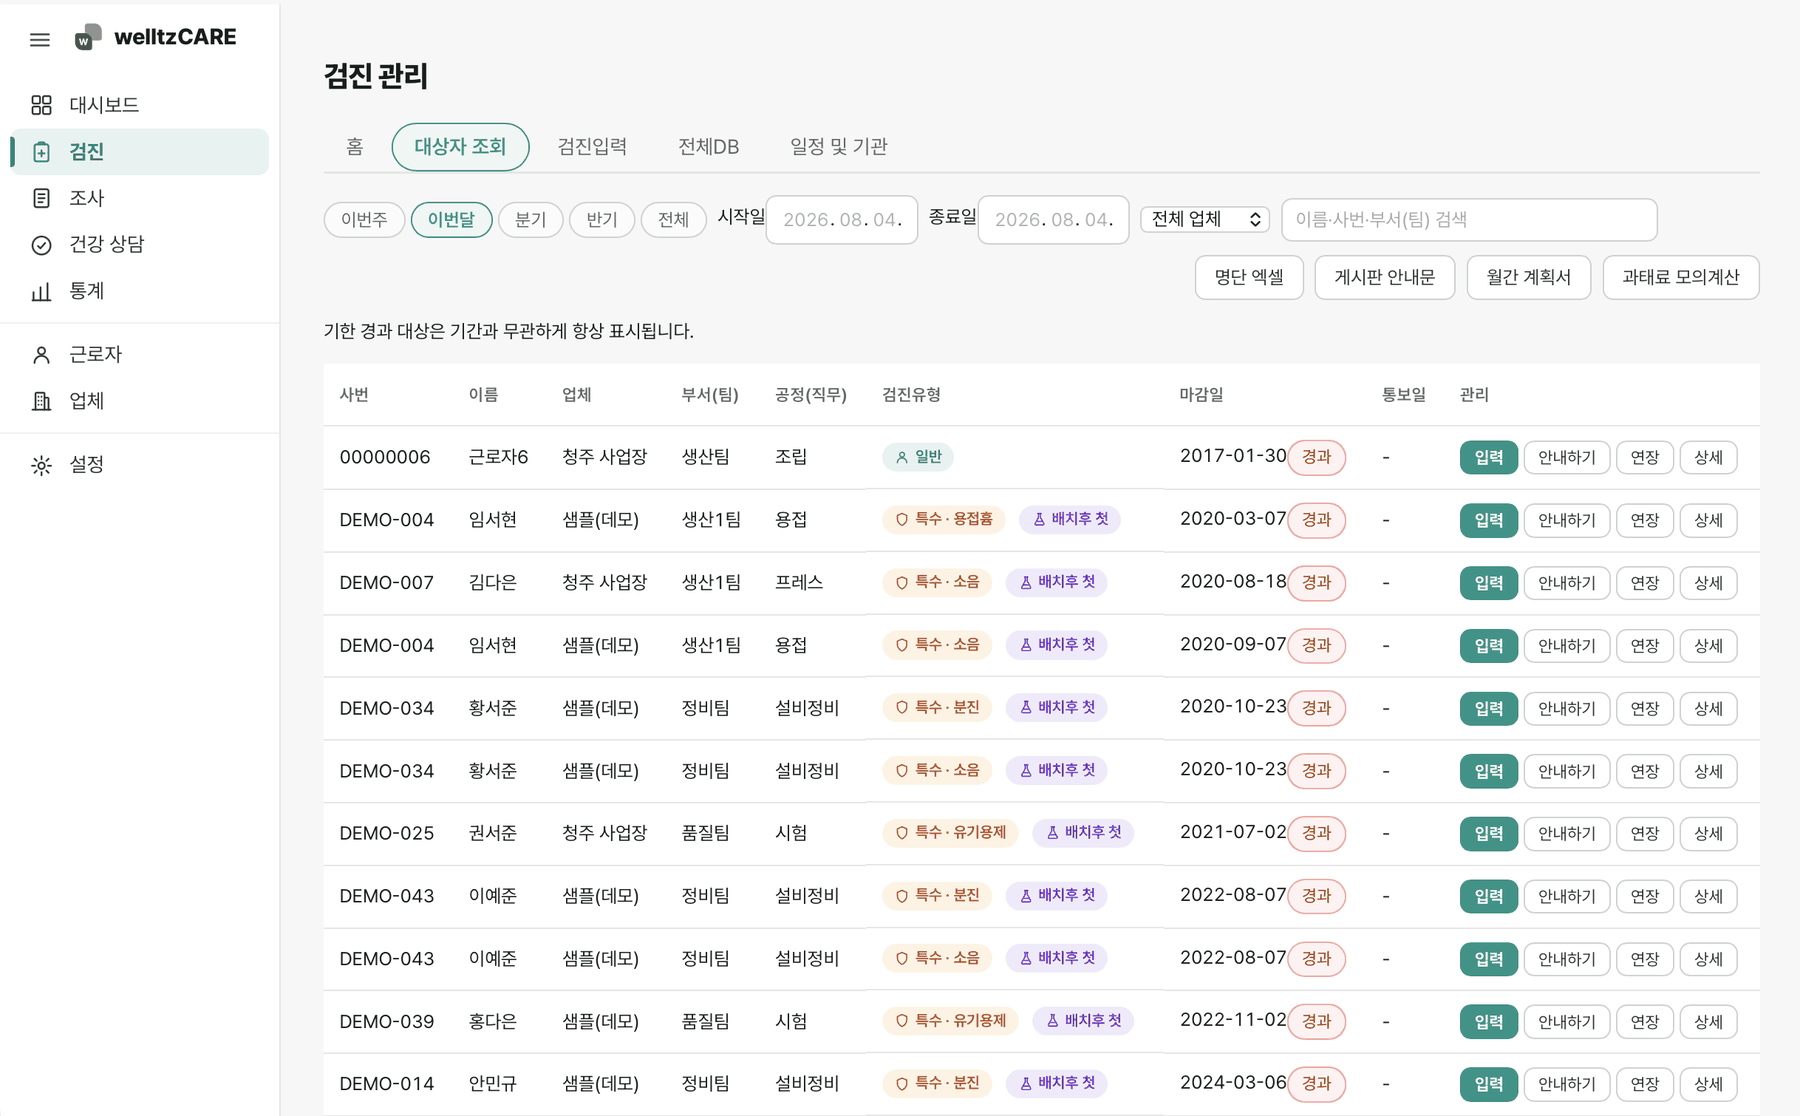Click the 통보일 column header

click(x=1404, y=395)
